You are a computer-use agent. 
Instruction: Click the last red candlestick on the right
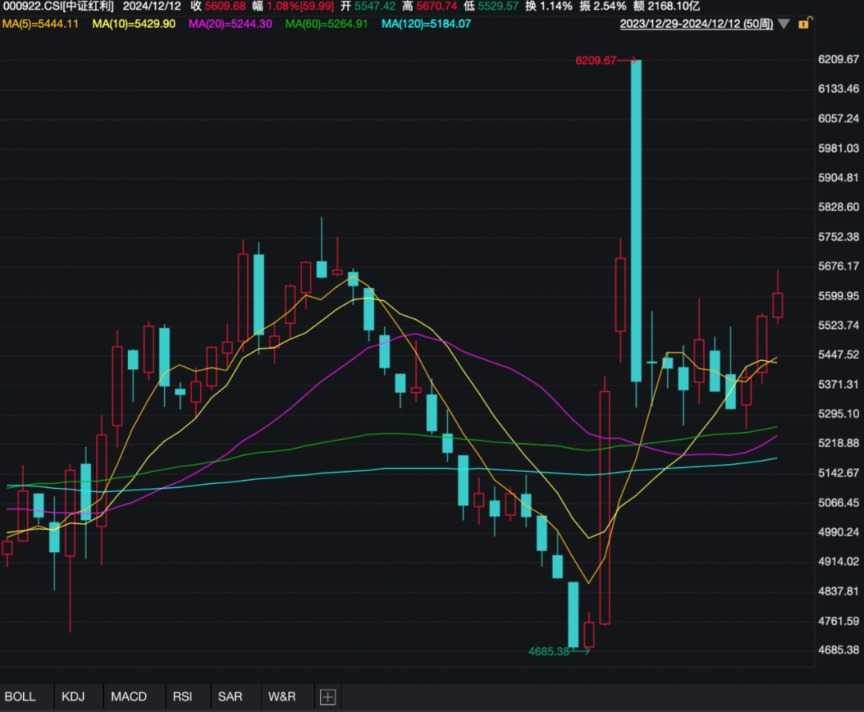[777, 305]
